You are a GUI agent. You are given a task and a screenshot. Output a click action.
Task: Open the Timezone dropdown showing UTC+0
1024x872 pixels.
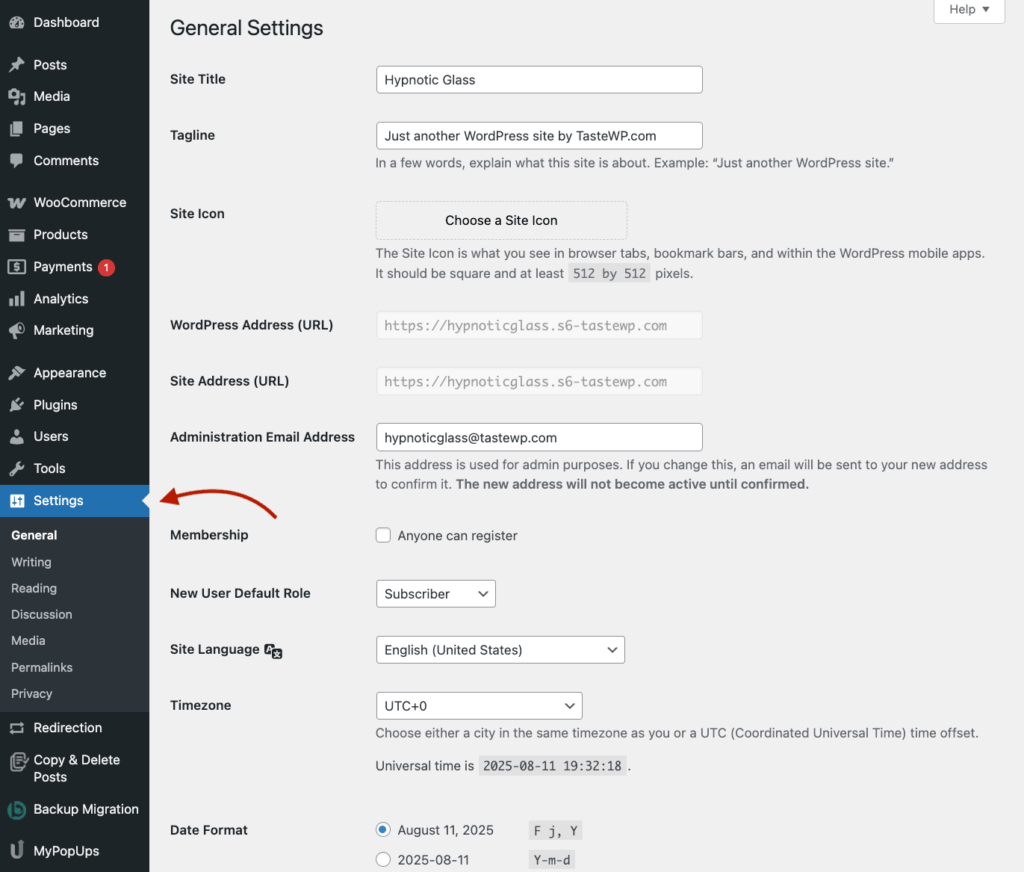click(478, 705)
